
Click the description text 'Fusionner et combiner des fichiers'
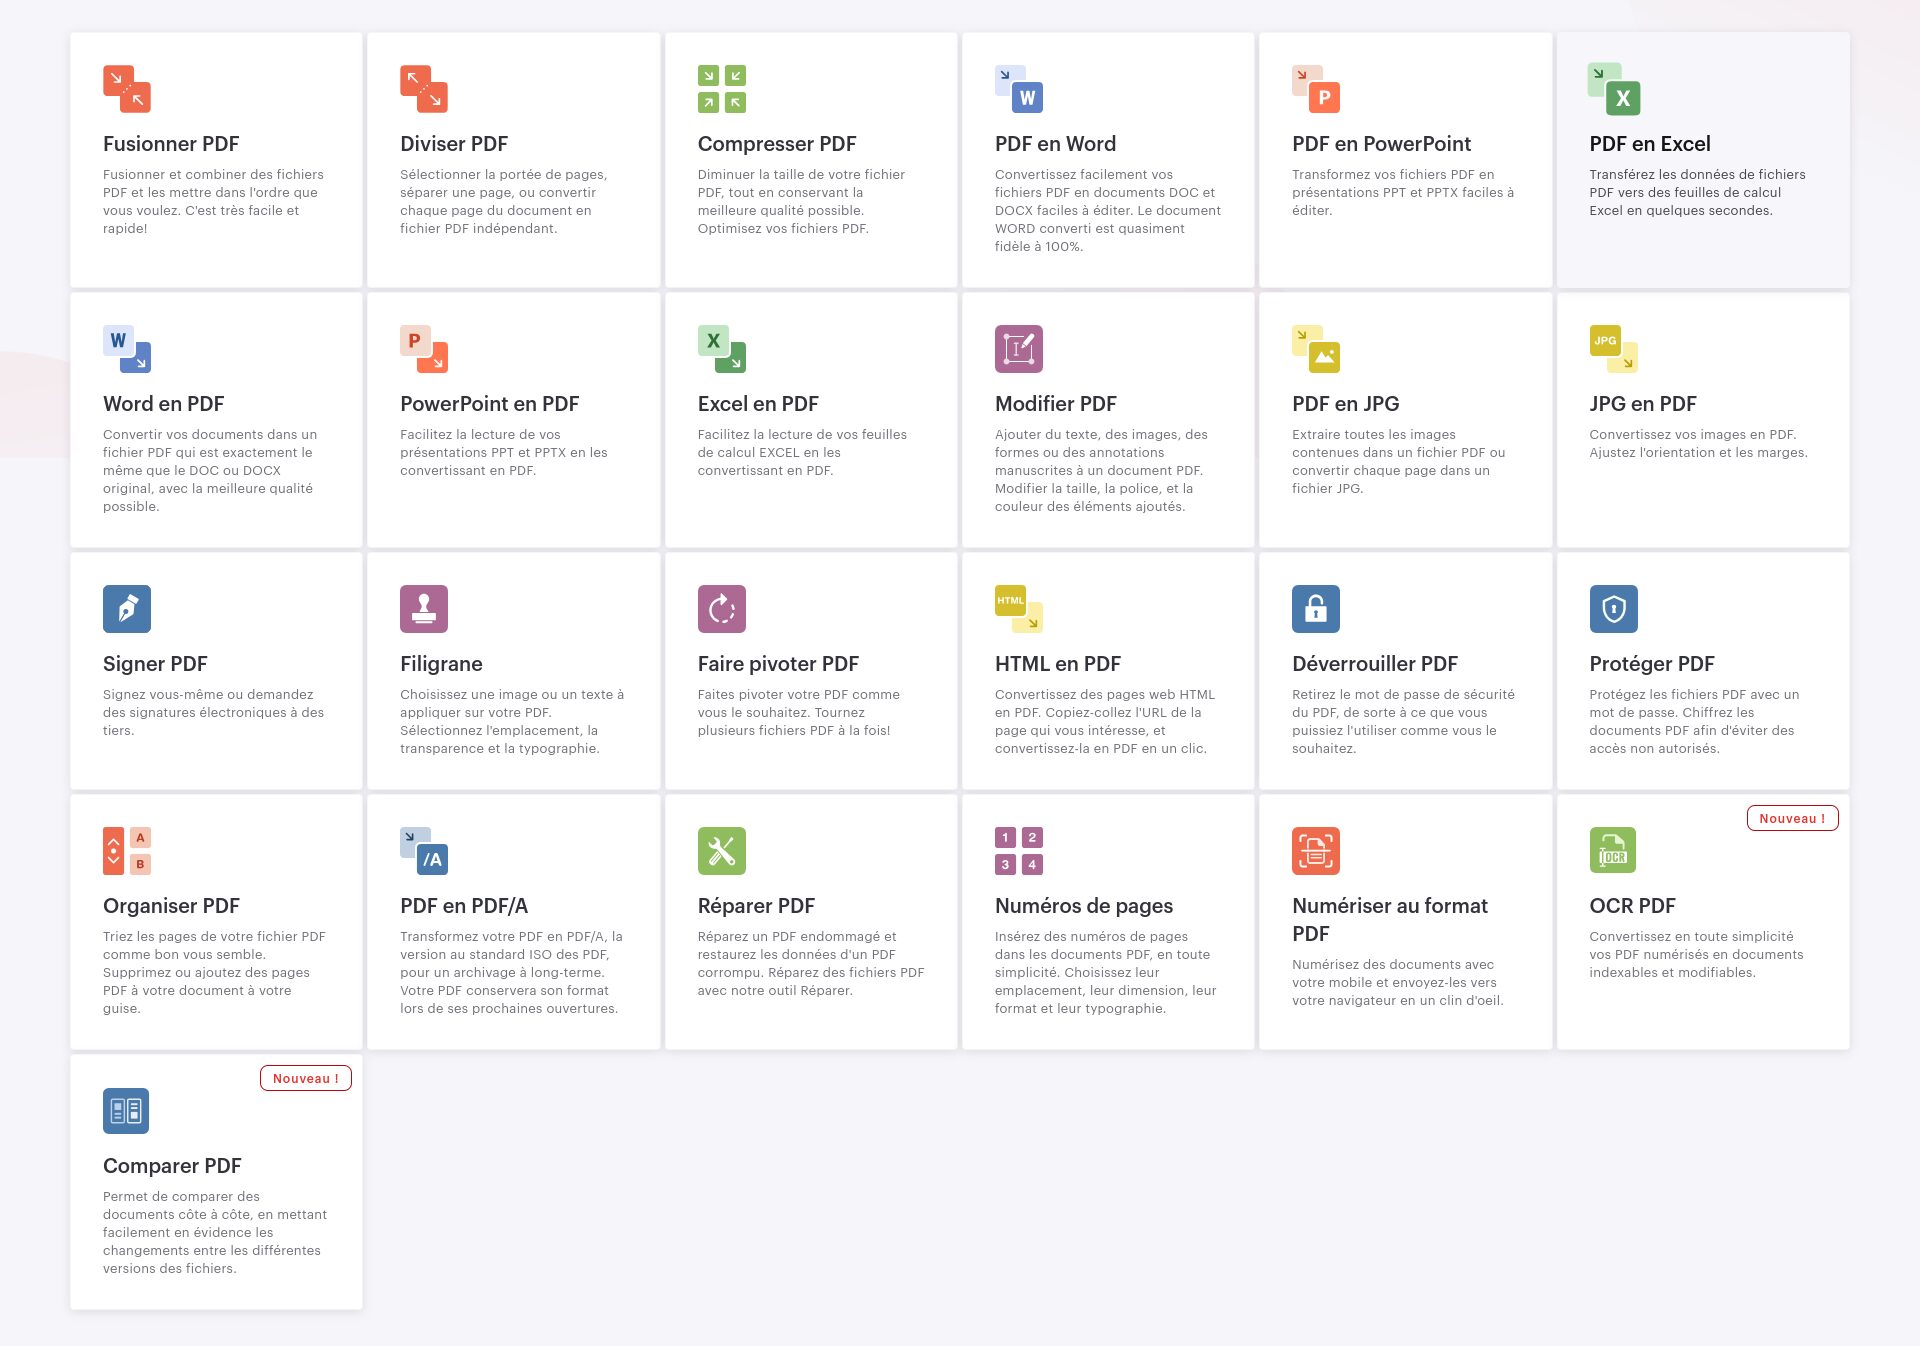213,174
